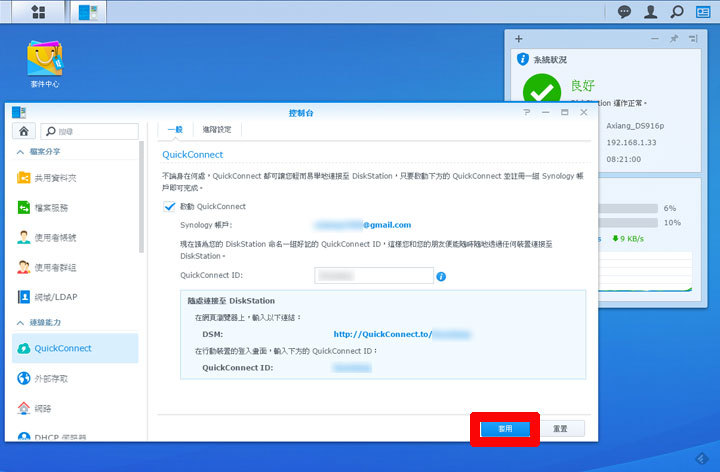This screenshot has height=472, width=720.
Task: Open the DSM main menu grid icon
Action: tap(38, 12)
